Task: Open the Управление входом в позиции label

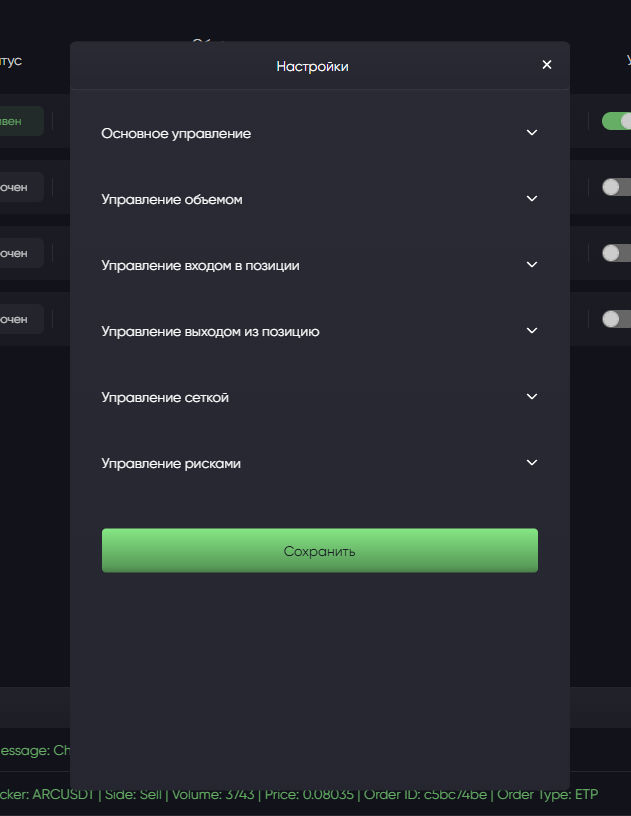Action: pos(200,266)
